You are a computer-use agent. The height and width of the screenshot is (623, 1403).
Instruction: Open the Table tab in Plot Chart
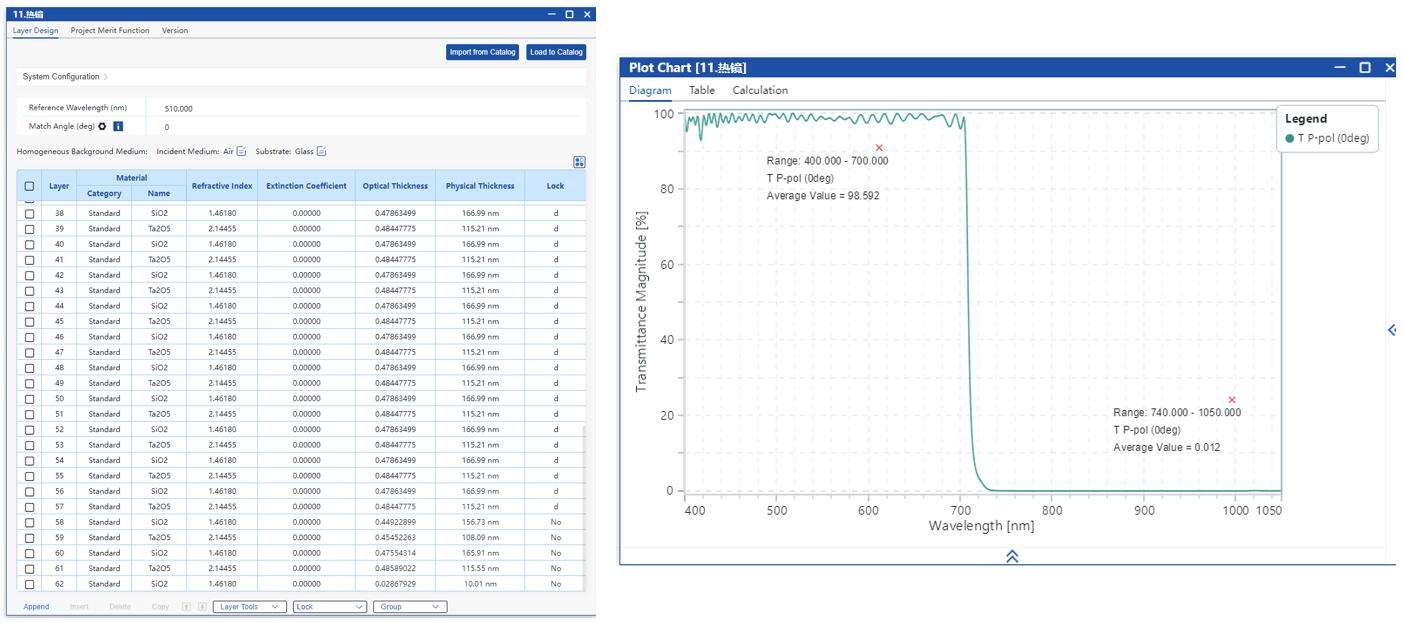(x=702, y=90)
